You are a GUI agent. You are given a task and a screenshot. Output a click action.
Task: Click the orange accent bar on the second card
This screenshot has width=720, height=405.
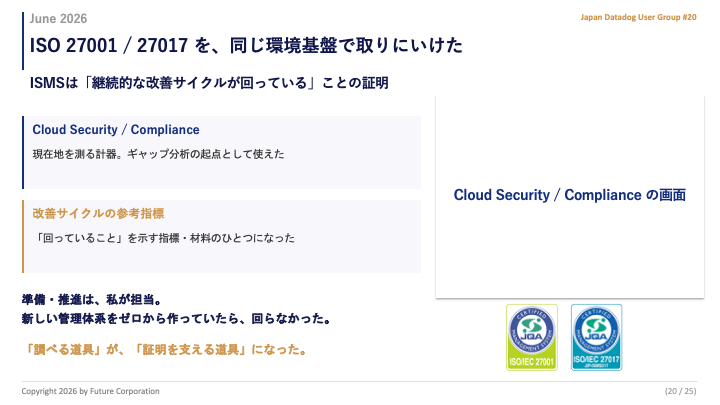pyautogui.click(x=23, y=236)
